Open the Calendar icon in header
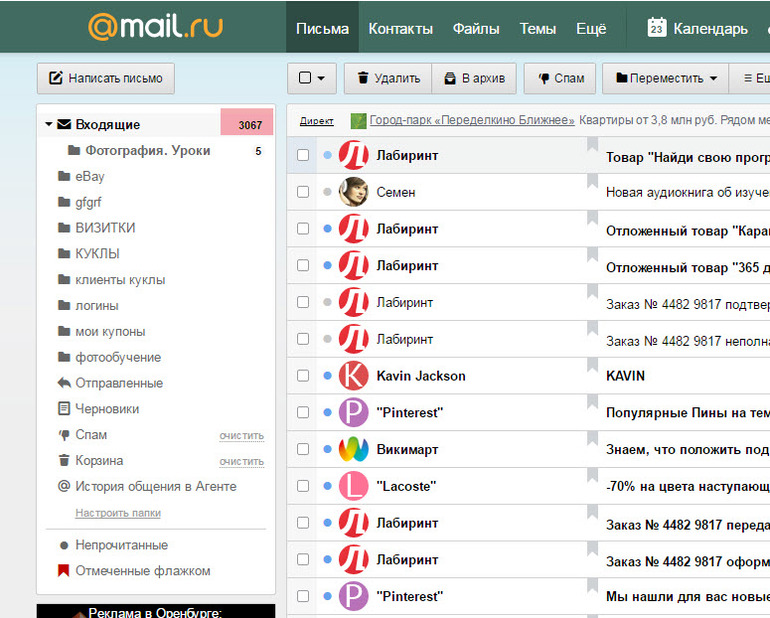This screenshot has width=770, height=618. pos(657,28)
